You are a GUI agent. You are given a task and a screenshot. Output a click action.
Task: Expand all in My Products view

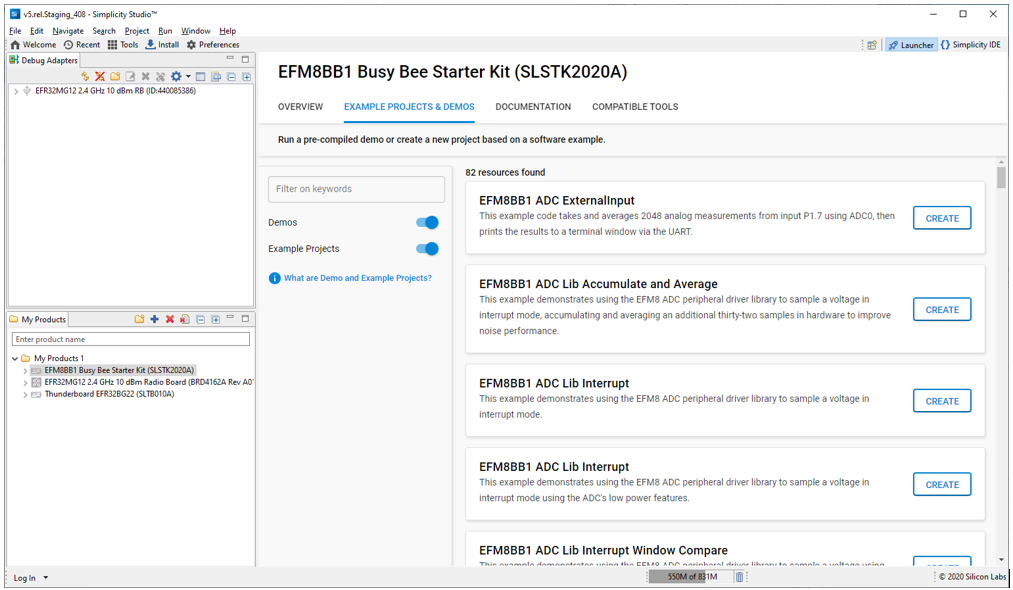216,319
